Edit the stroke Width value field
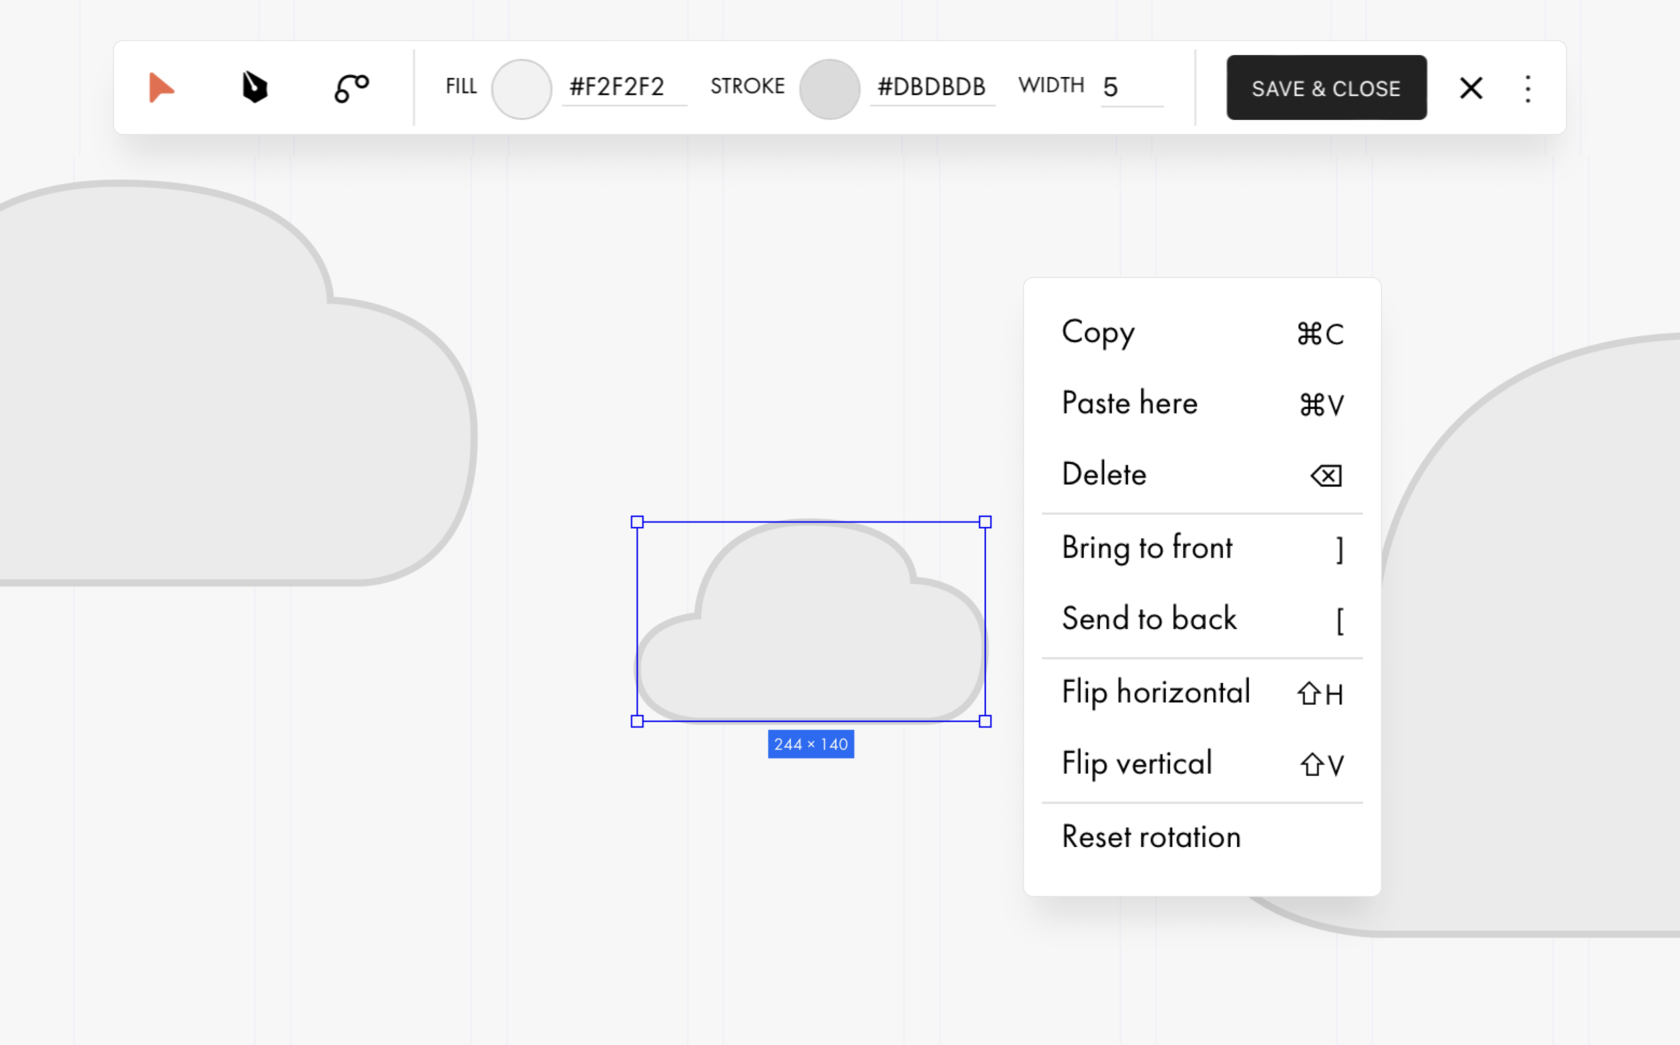Viewport: 1680px width, 1045px height. coord(1132,88)
